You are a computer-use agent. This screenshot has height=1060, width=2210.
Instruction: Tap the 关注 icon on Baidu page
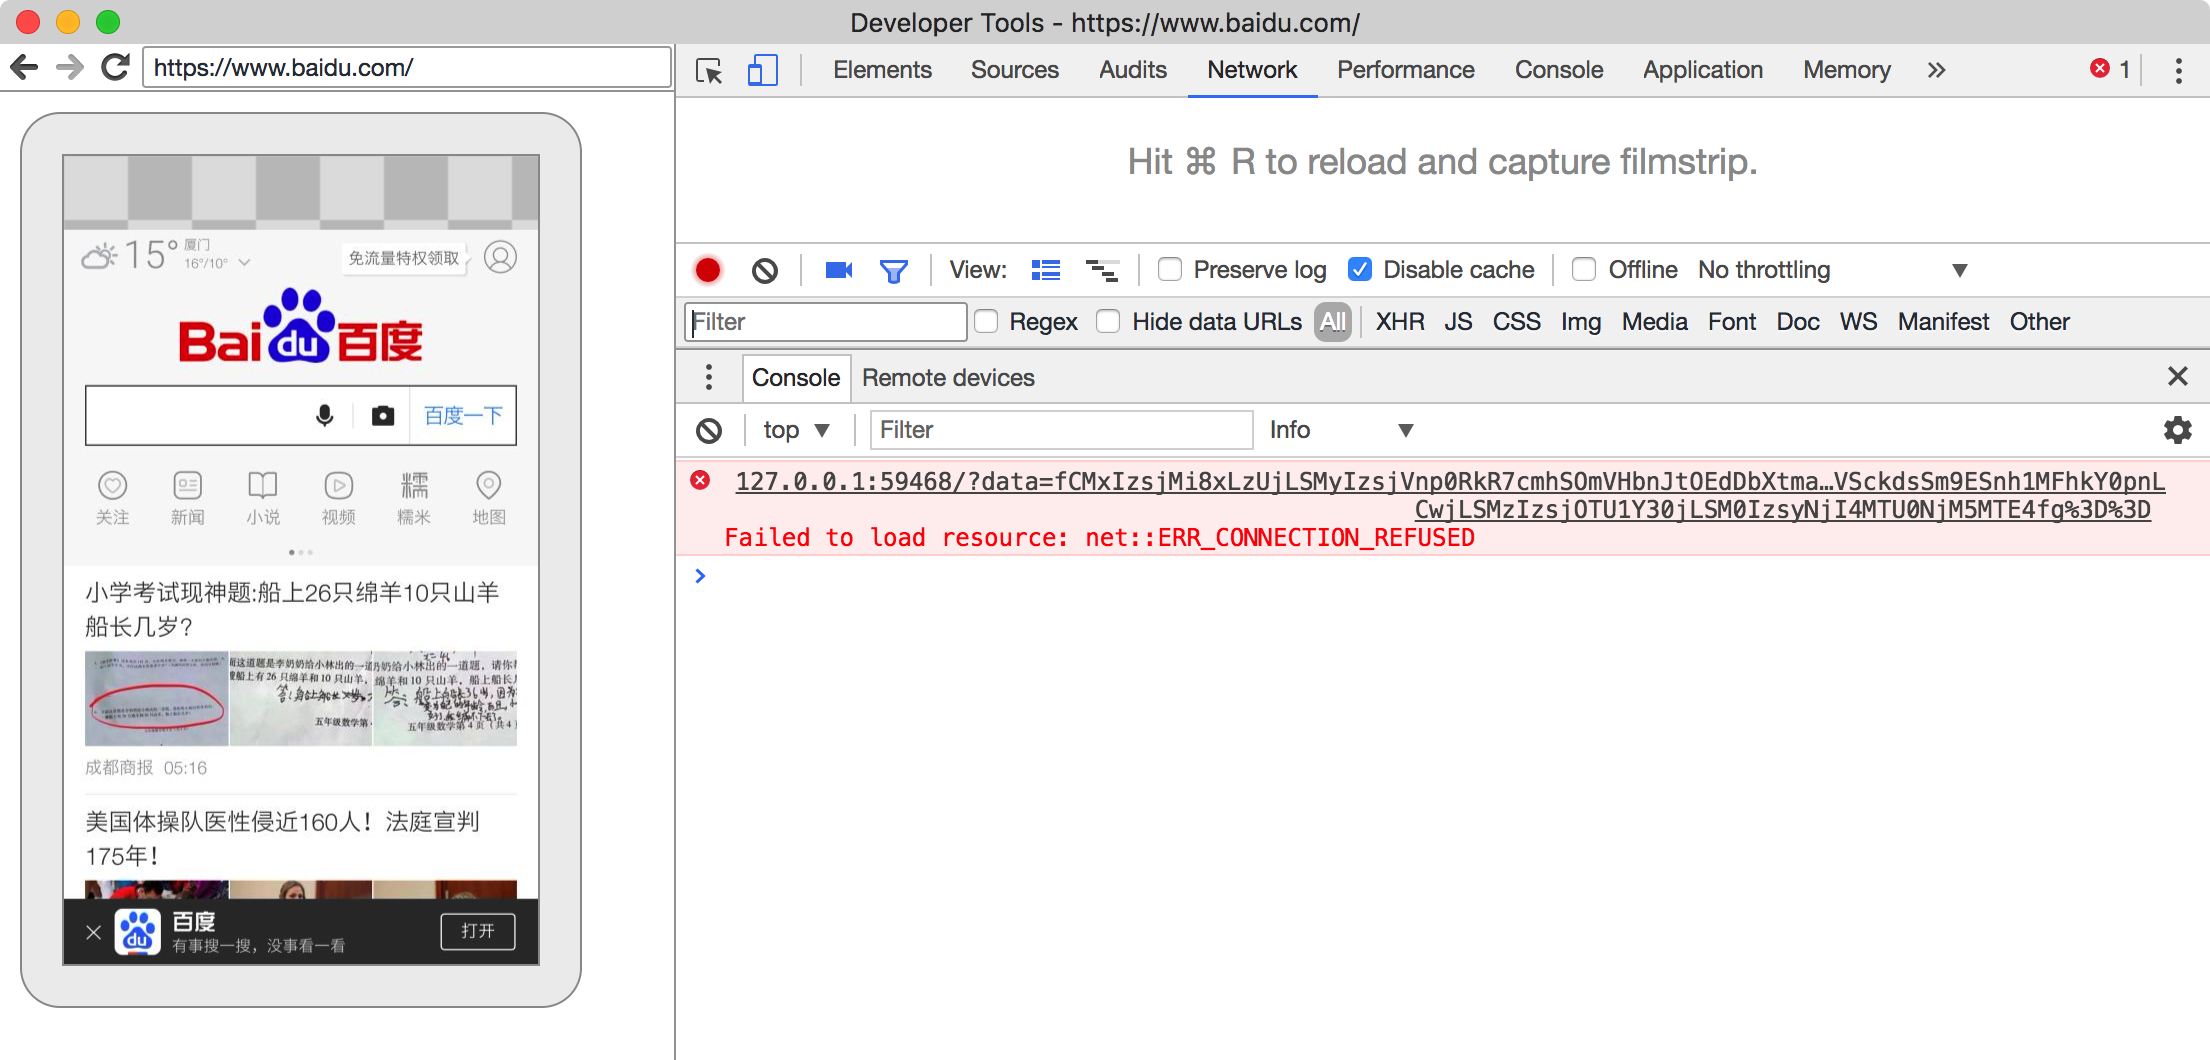[x=112, y=498]
